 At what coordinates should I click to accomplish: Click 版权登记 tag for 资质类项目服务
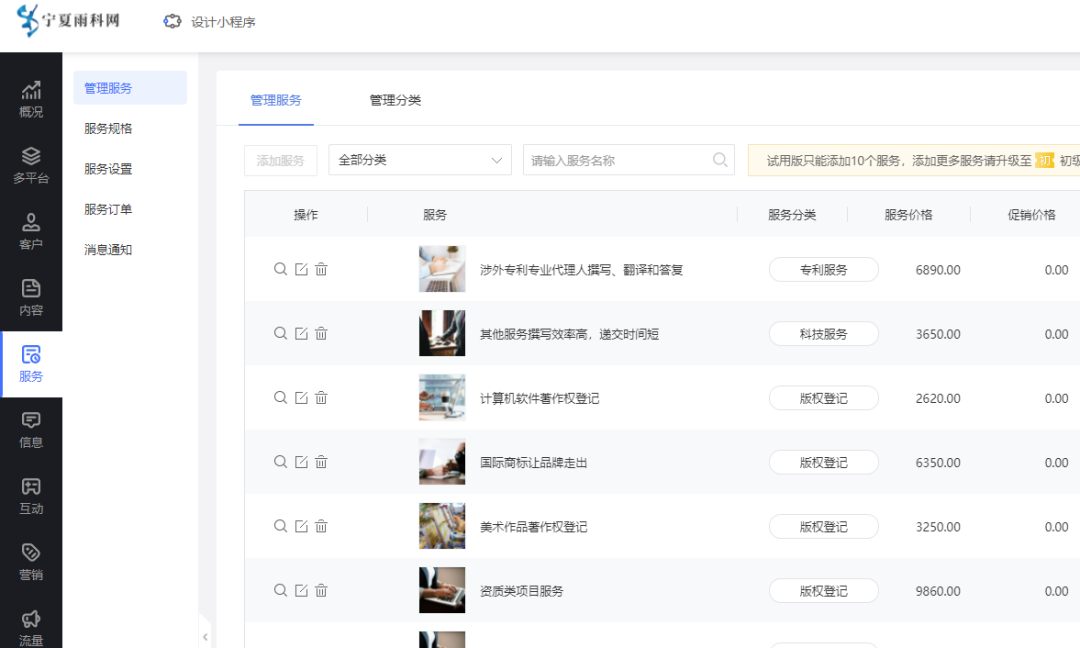pyautogui.click(x=824, y=591)
